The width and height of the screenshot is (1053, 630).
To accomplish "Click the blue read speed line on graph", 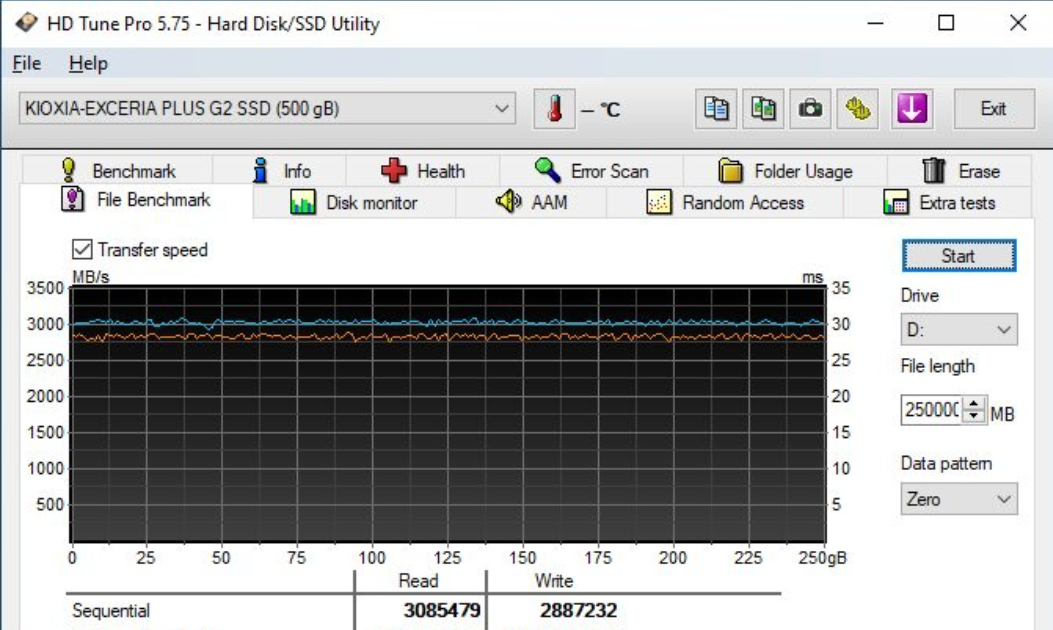I will [x=447, y=323].
